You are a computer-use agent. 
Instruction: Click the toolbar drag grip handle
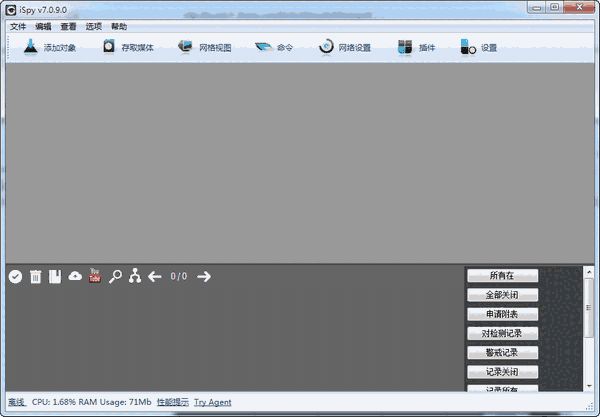(8, 48)
